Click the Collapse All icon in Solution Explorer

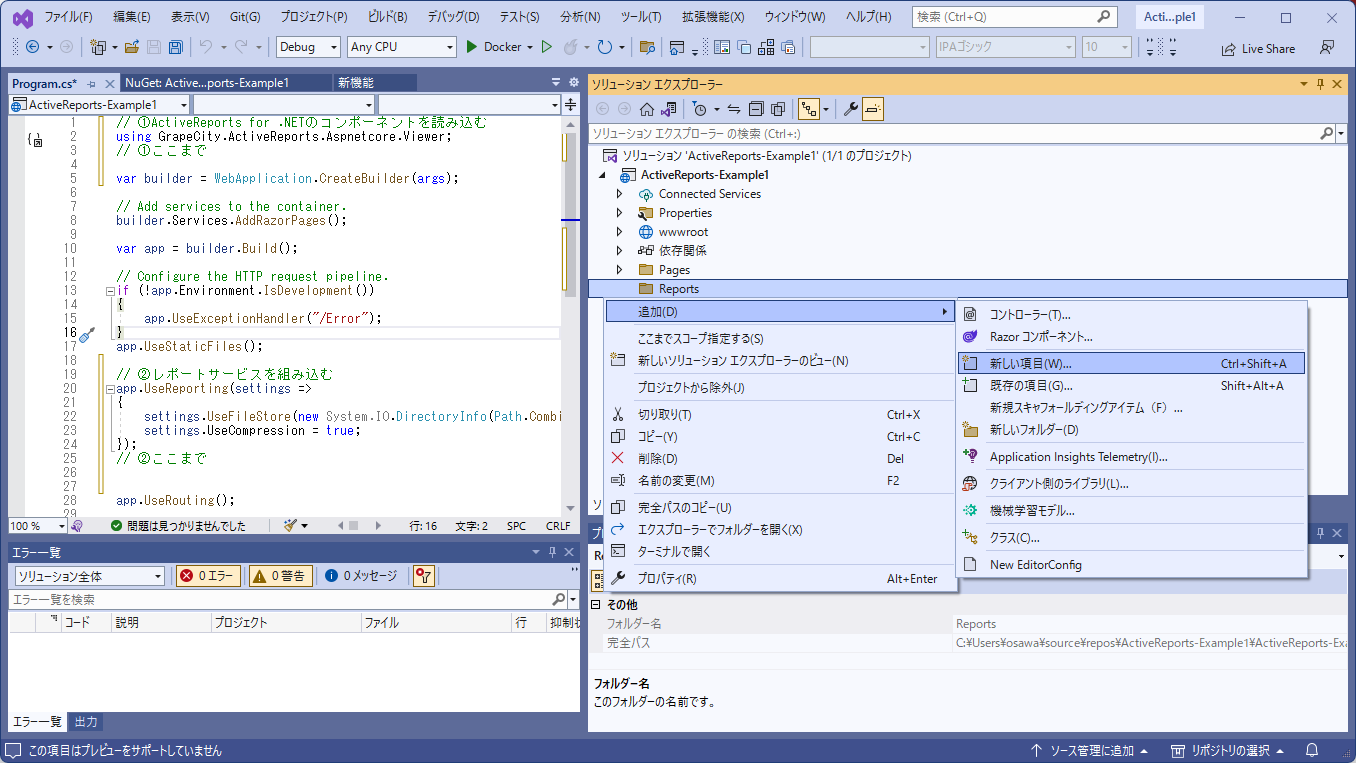coord(756,109)
